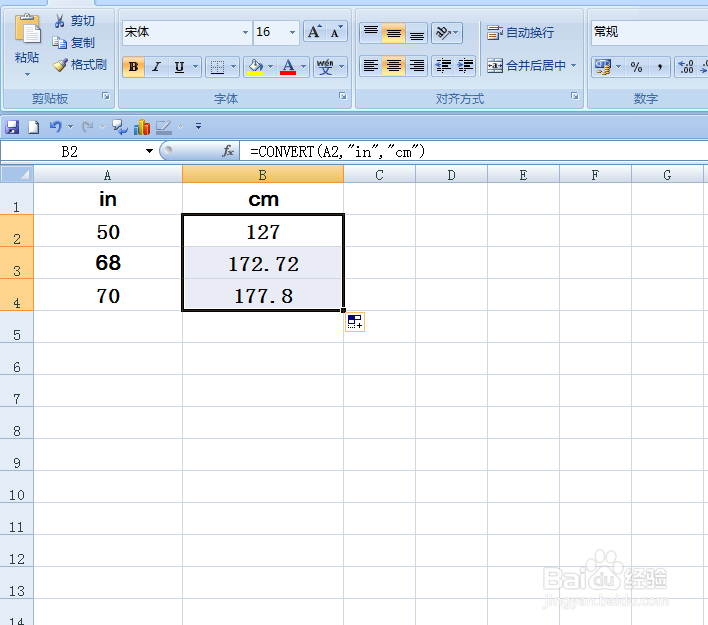Select column E header
This screenshot has width=708, height=625.
coord(523,175)
